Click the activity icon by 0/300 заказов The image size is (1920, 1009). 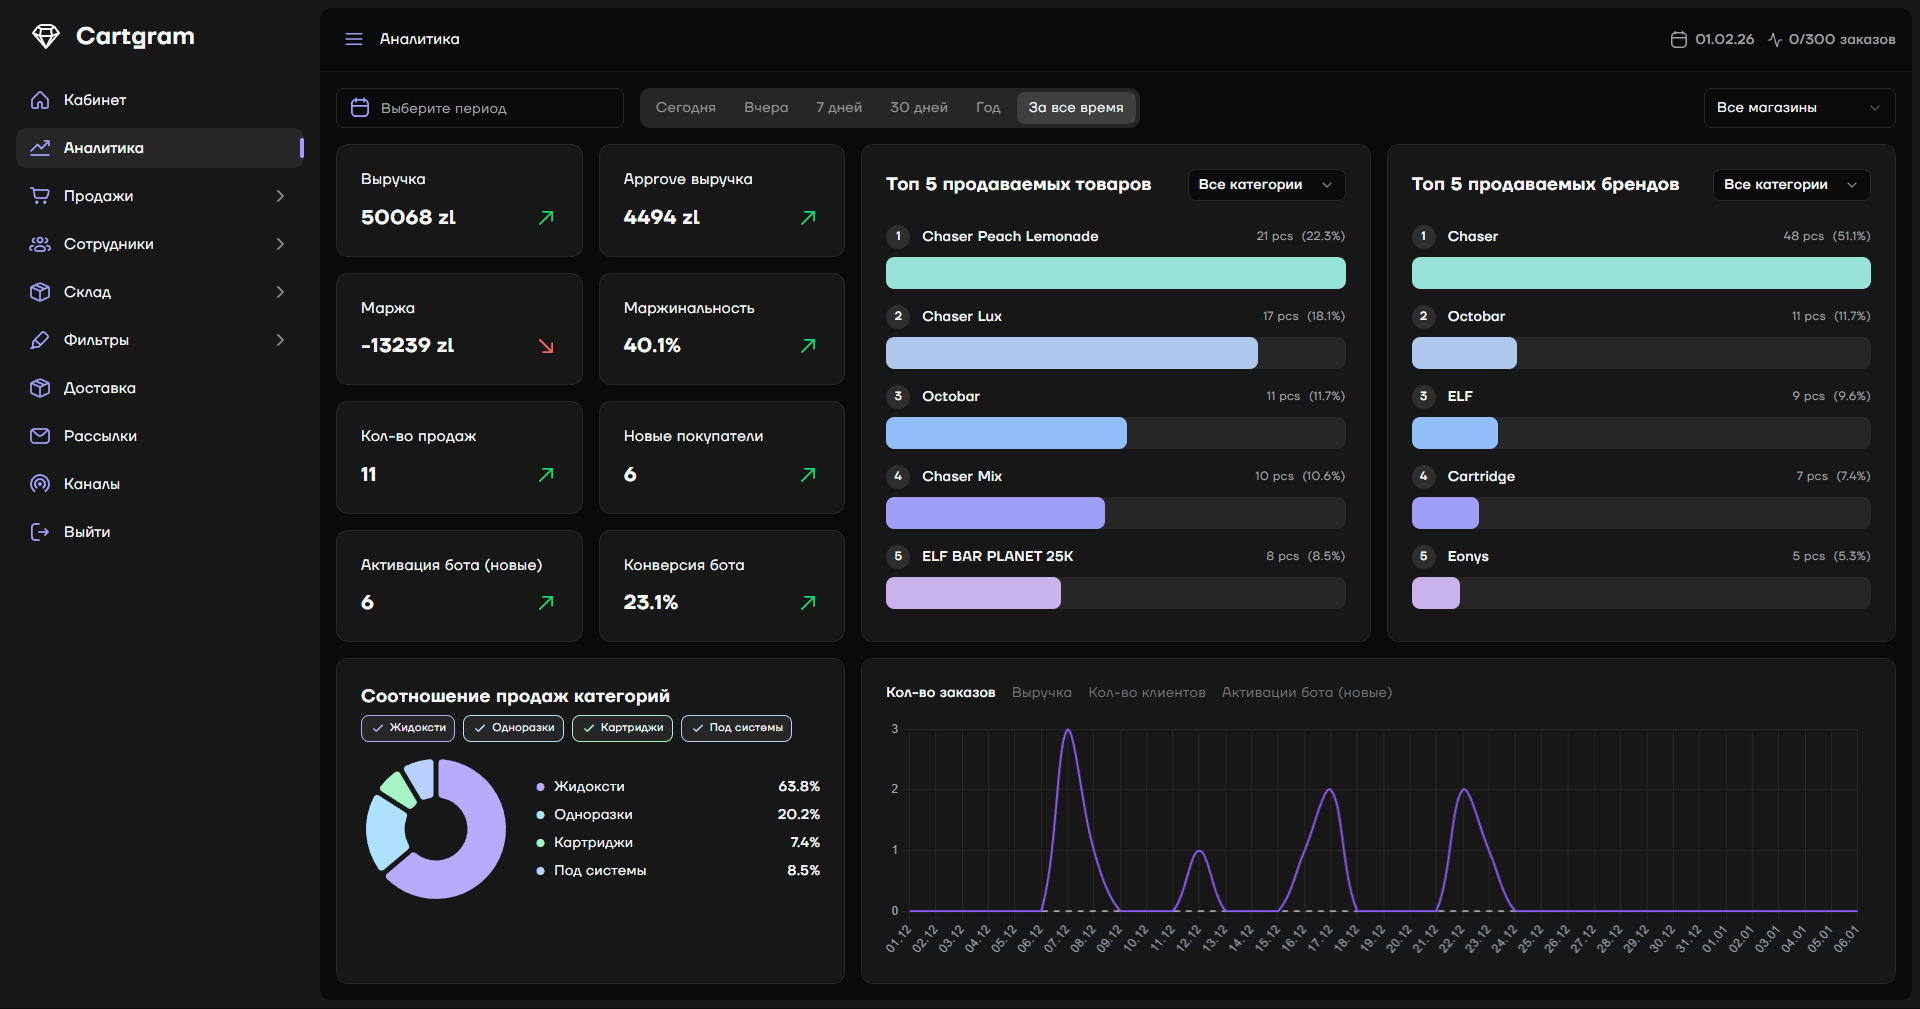[x=1775, y=39]
